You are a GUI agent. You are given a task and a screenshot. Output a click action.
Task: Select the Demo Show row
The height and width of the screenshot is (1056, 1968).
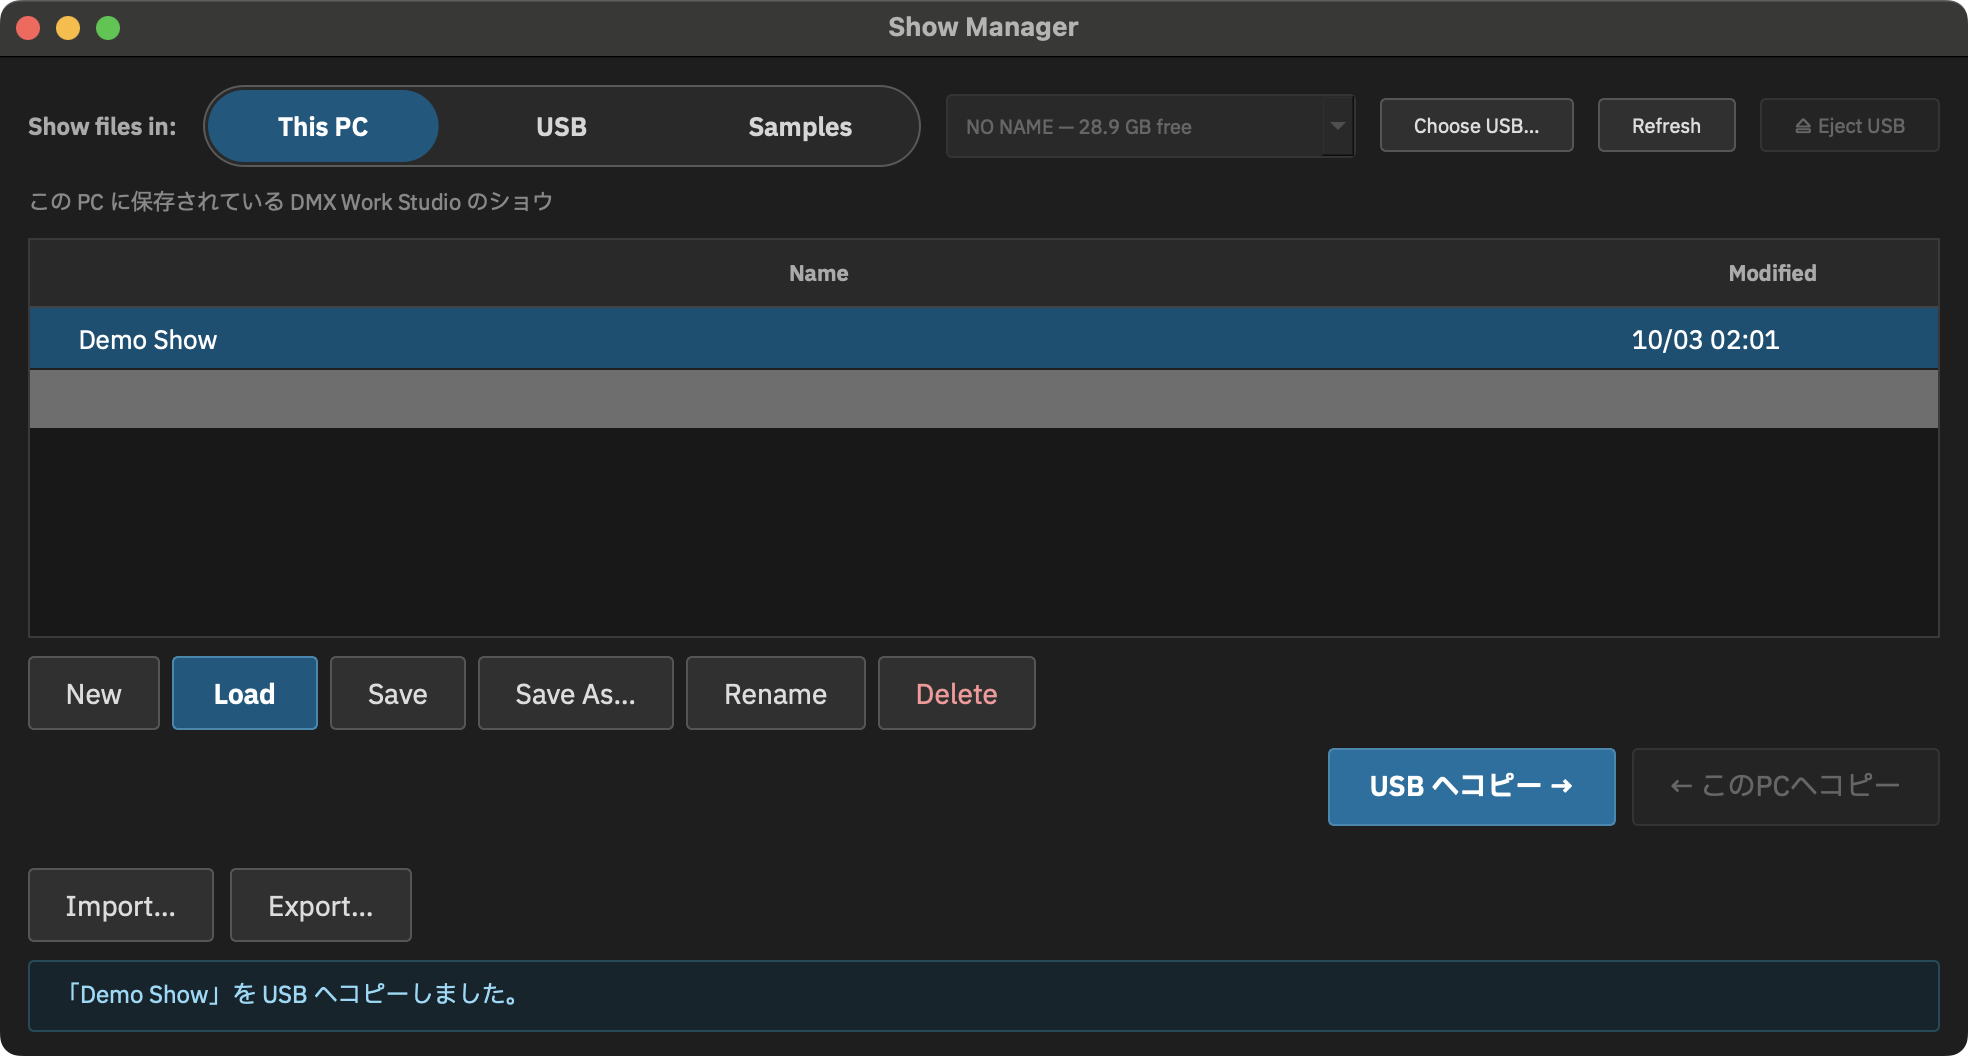click(983, 339)
